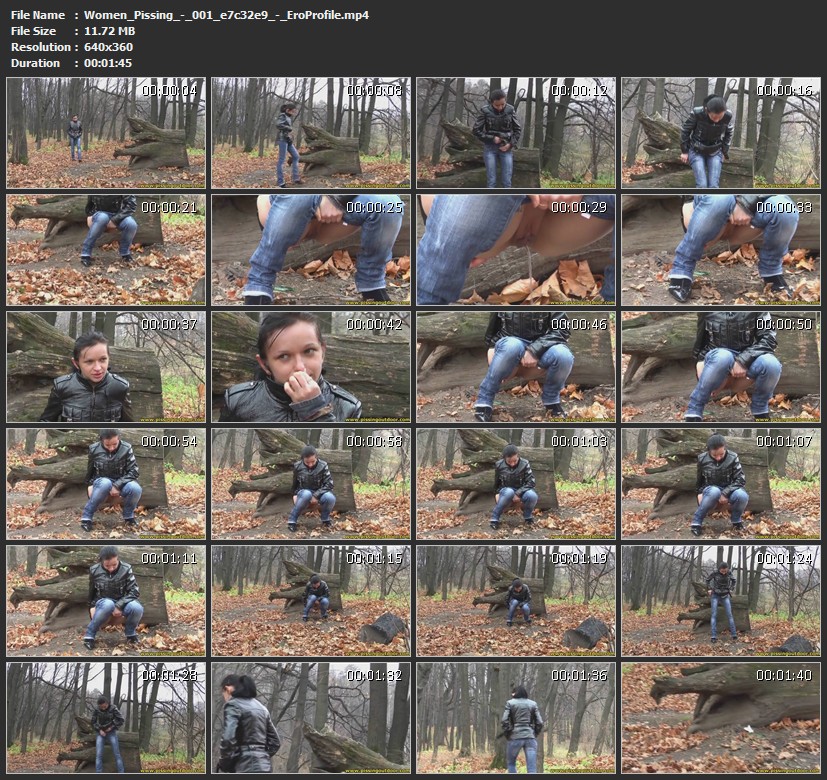Click the Resolution value 640x360
827x780 pixels.
(x=108, y=47)
